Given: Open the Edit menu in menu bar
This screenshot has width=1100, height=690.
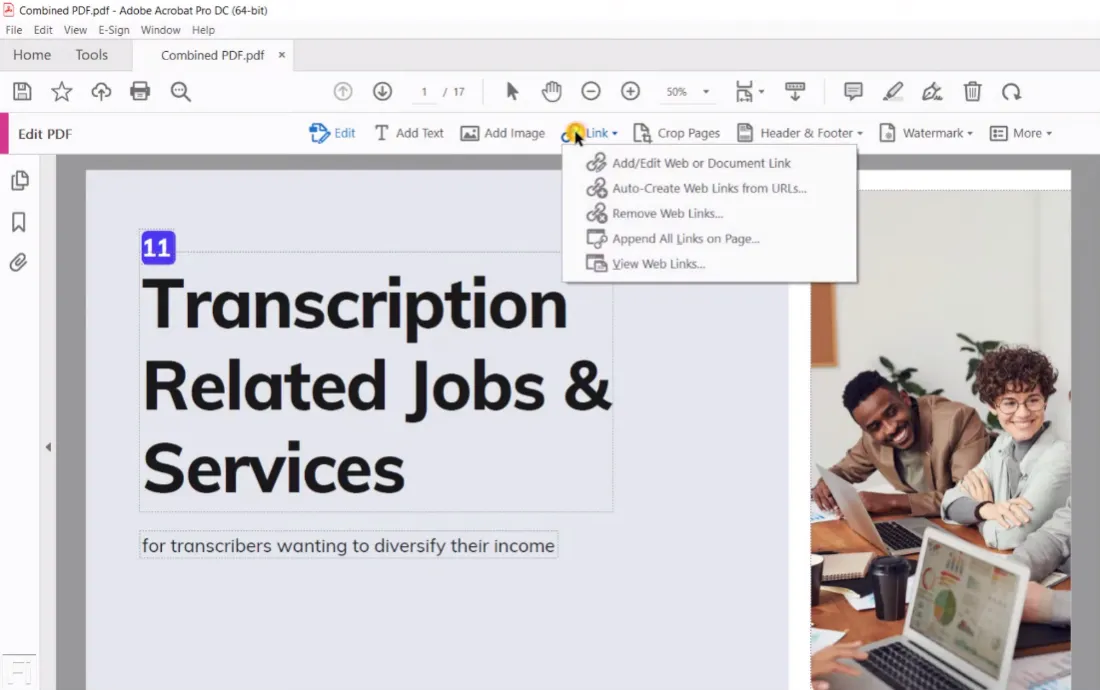Looking at the screenshot, I should coord(43,30).
